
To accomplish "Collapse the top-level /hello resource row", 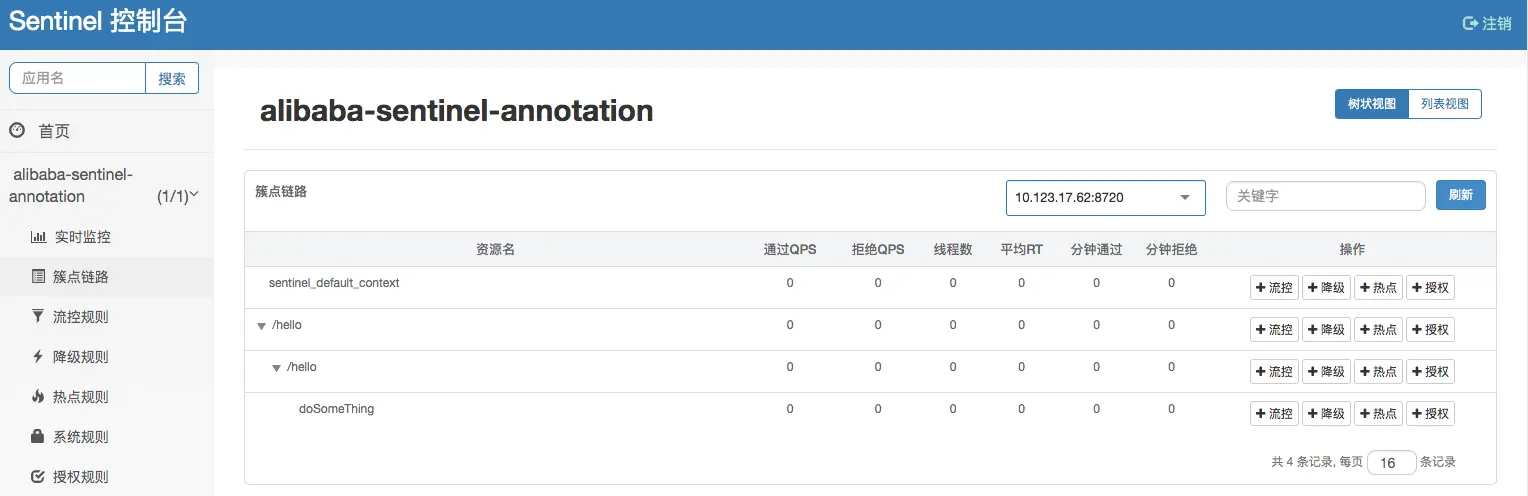I will 262,326.
